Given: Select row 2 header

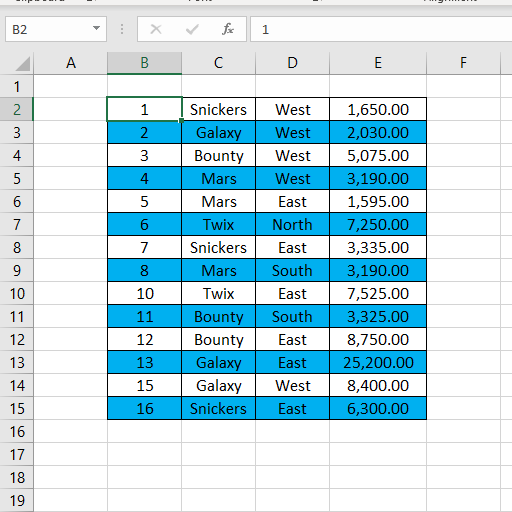Looking at the screenshot, I should tap(17, 109).
